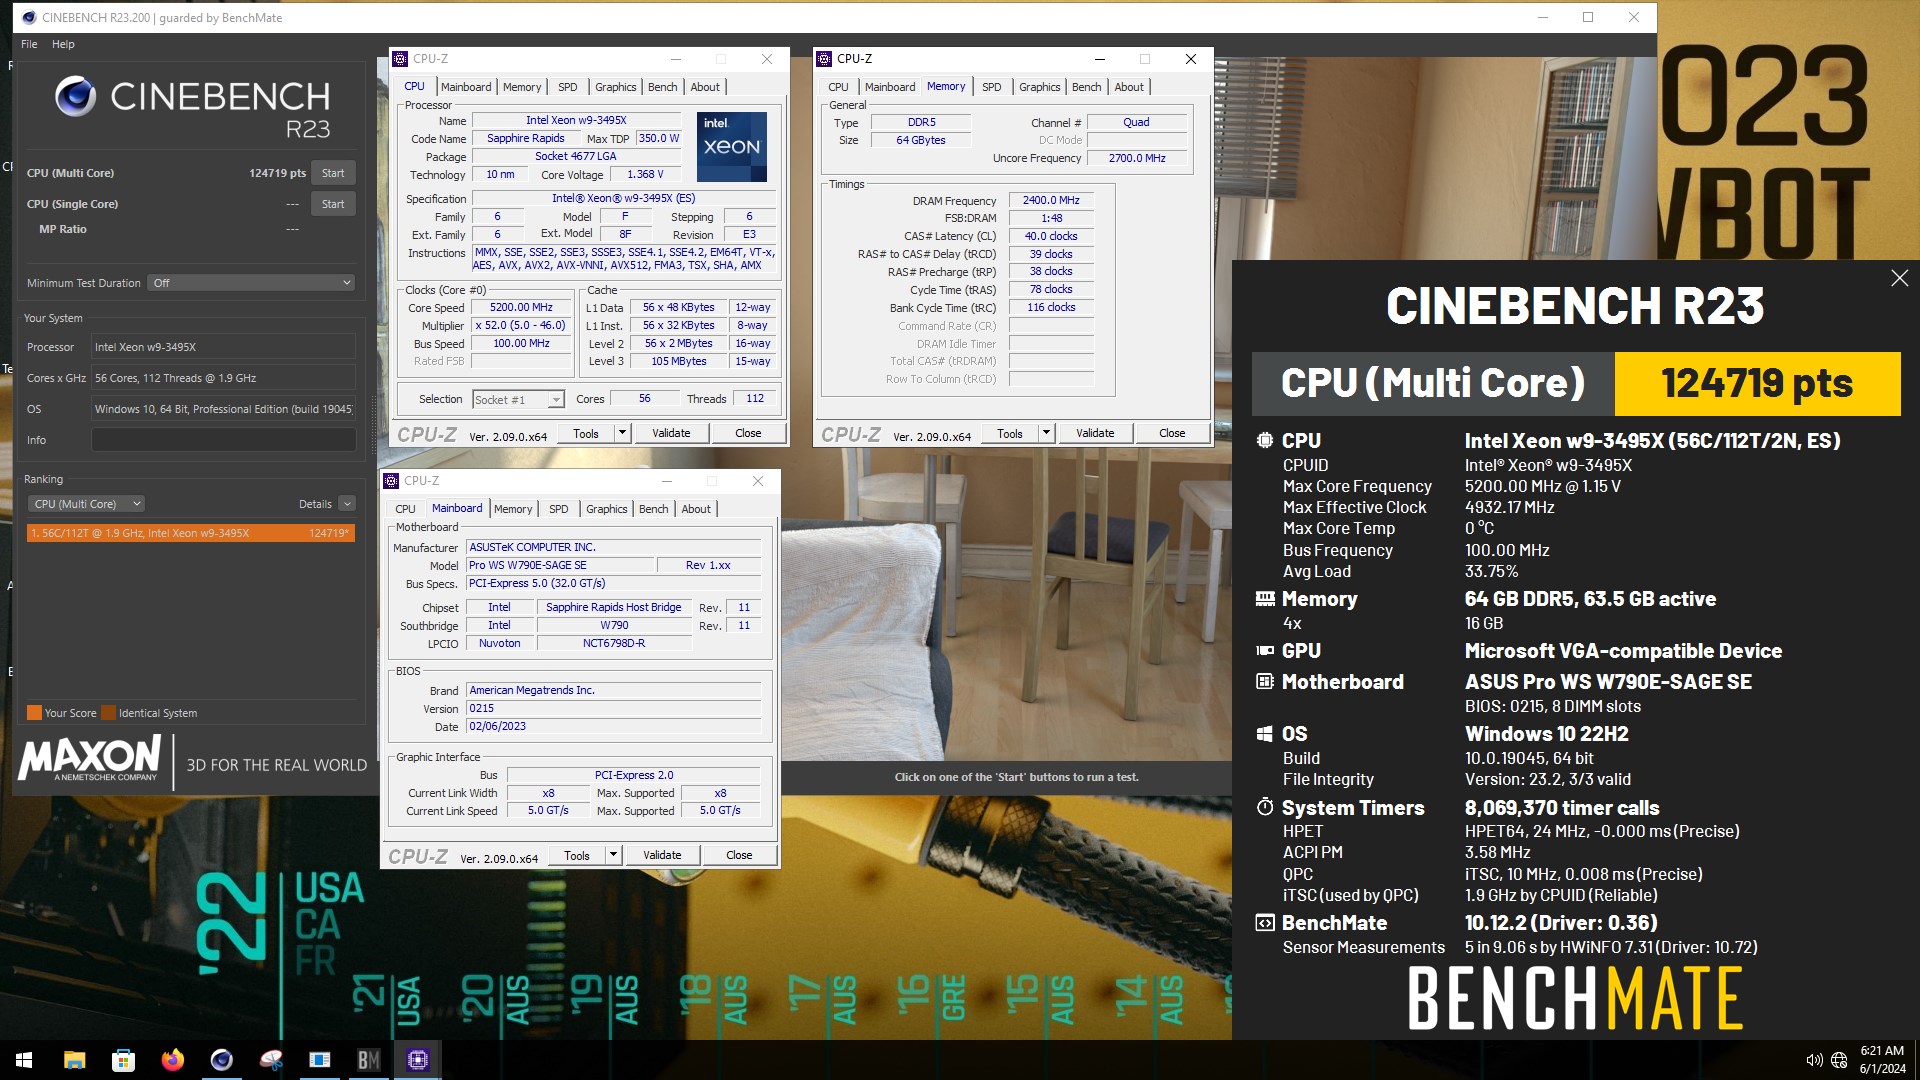Click the Cinebench logo in the title bar
Viewport: 1920px width, 1080px height.
click(29, 17)
